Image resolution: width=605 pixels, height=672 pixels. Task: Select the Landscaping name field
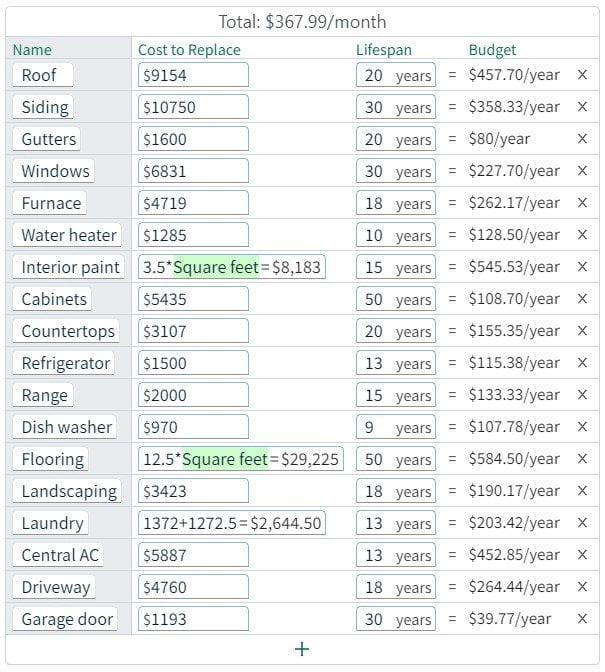[69, 491]
